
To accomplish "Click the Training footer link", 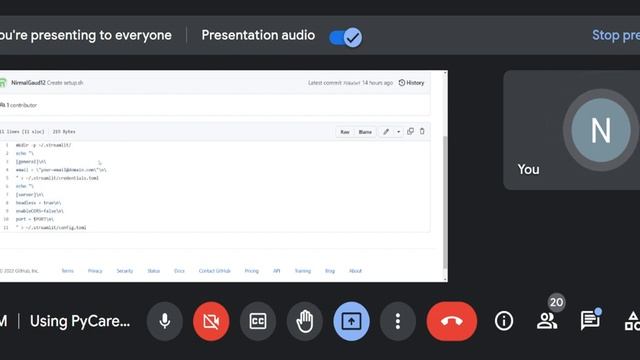I will pos(302,271).
